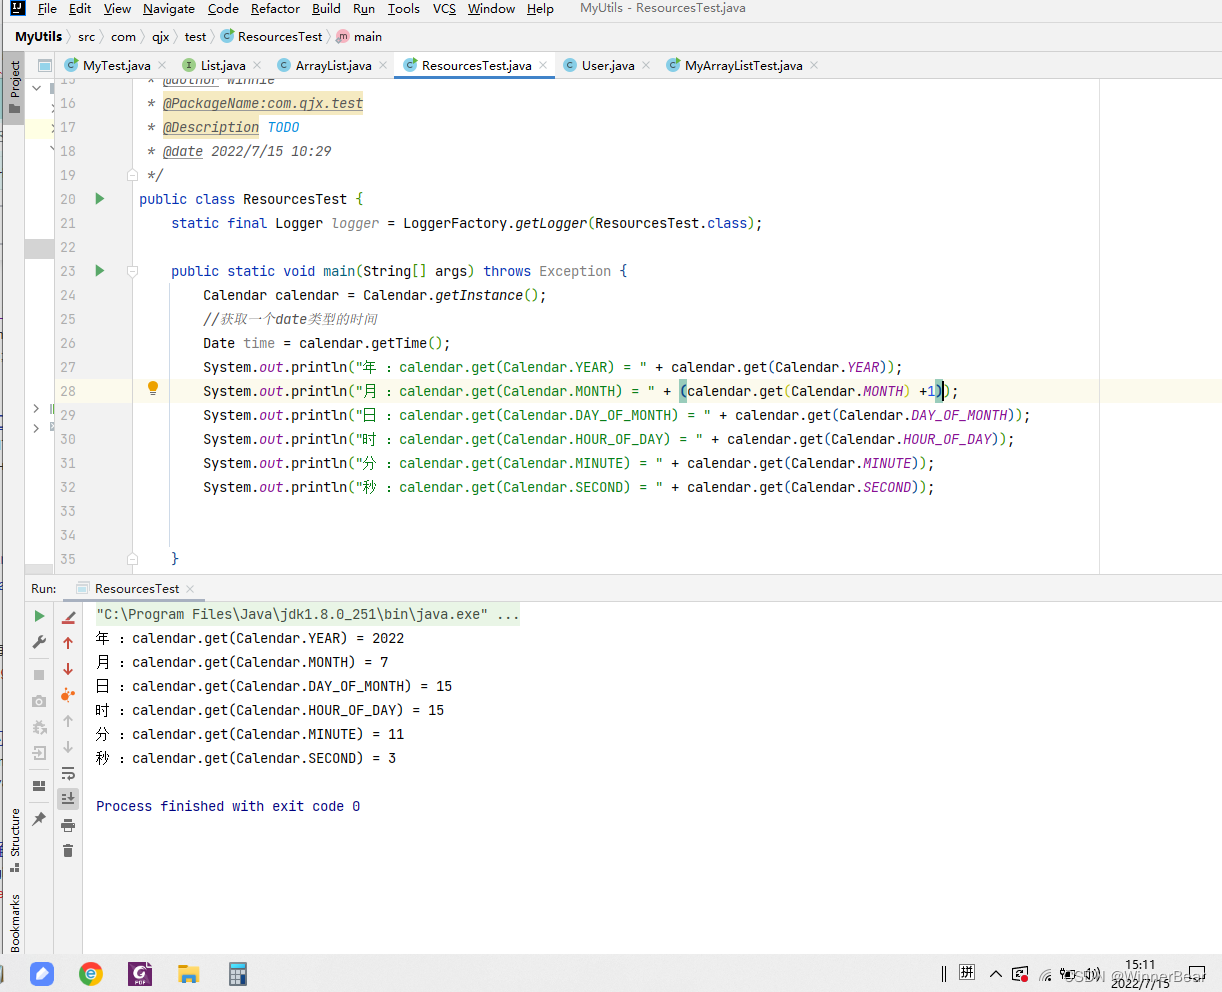The image size is (1222, 992).
Task: Click the yellow intention light bulb on line 28
Action: 153,389
